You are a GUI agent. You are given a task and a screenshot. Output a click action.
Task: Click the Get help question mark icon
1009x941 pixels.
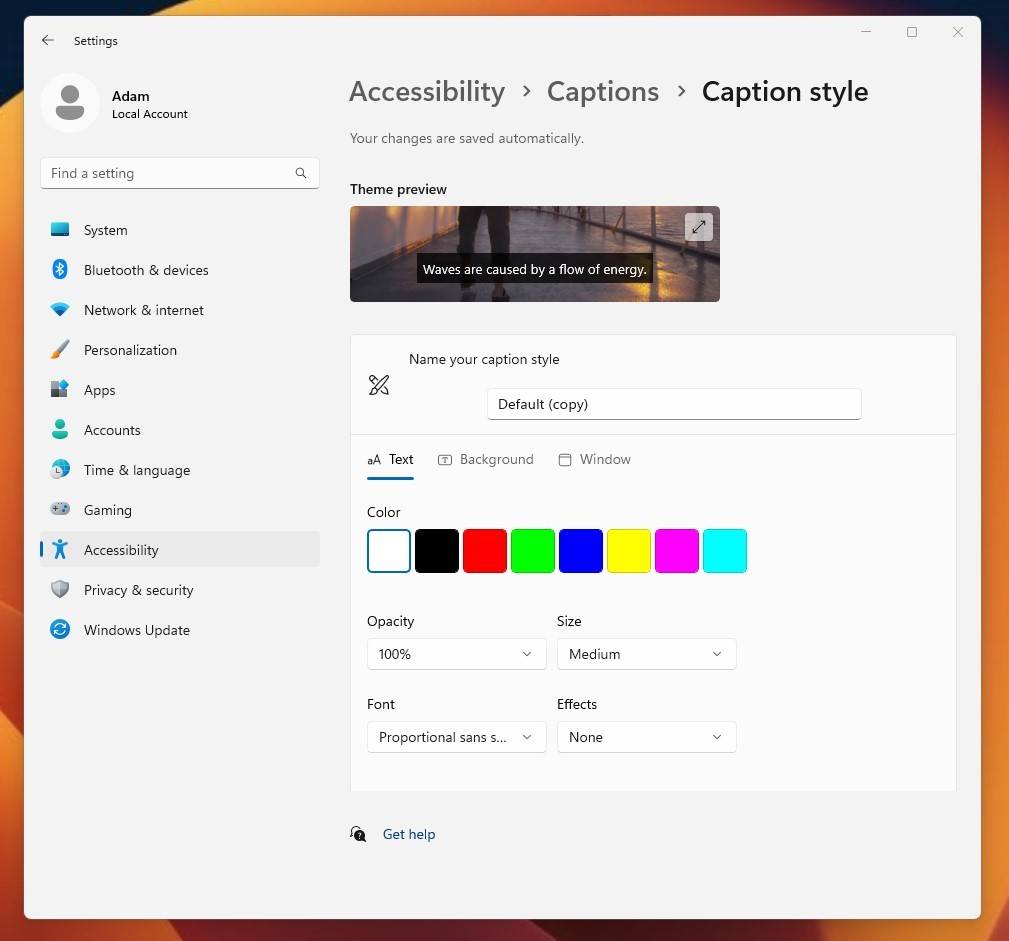click(x=358, y=833)
